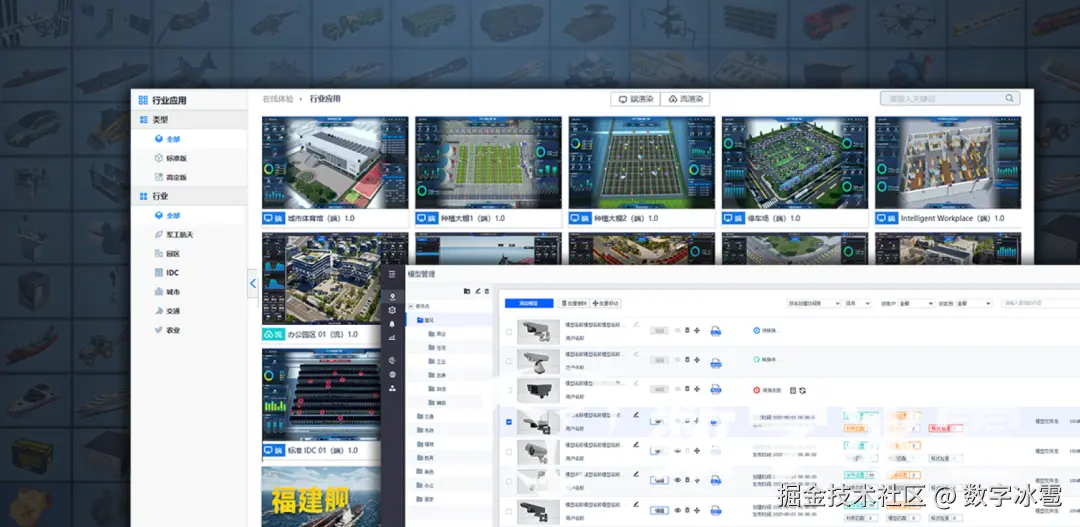
Task: Click the bar chart icon in the dark sidebar
Action: pos(393,338)
